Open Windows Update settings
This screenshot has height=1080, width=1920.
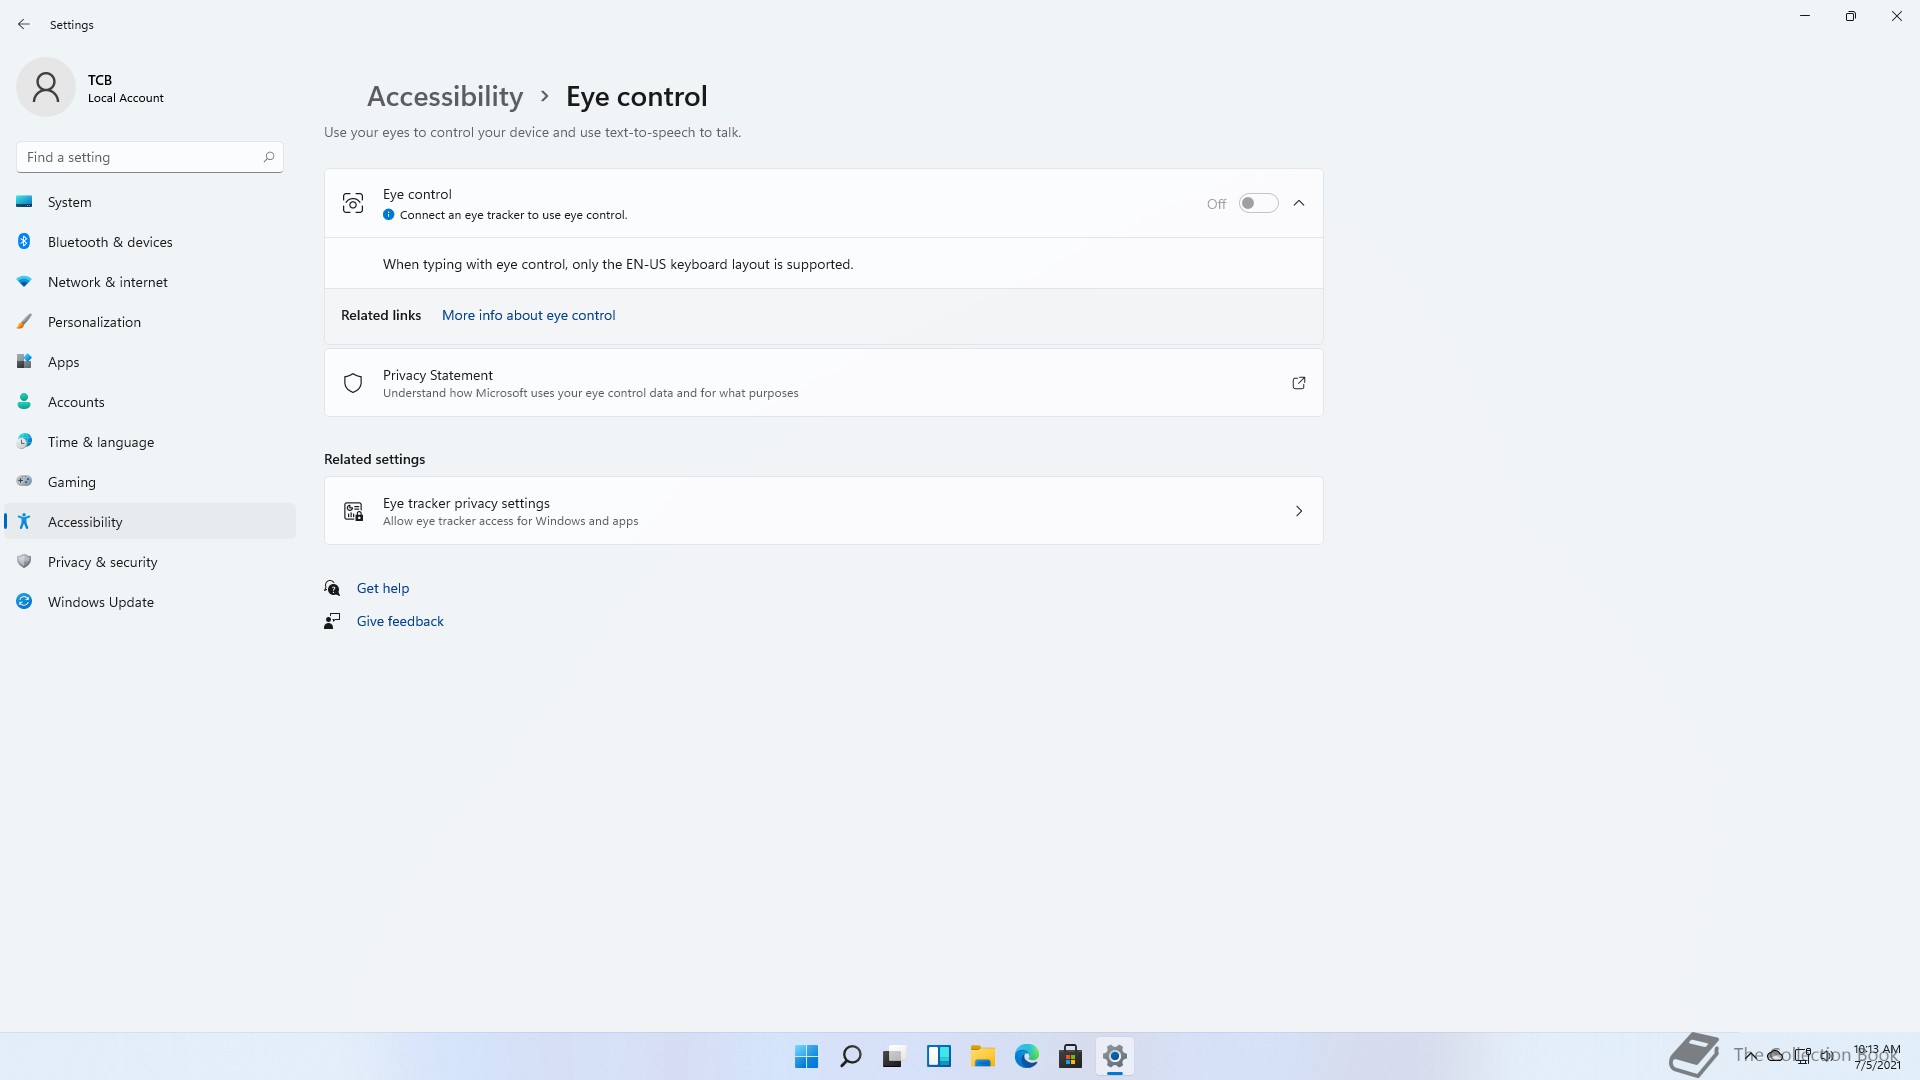pyautogui.click(x=150, y=602)
